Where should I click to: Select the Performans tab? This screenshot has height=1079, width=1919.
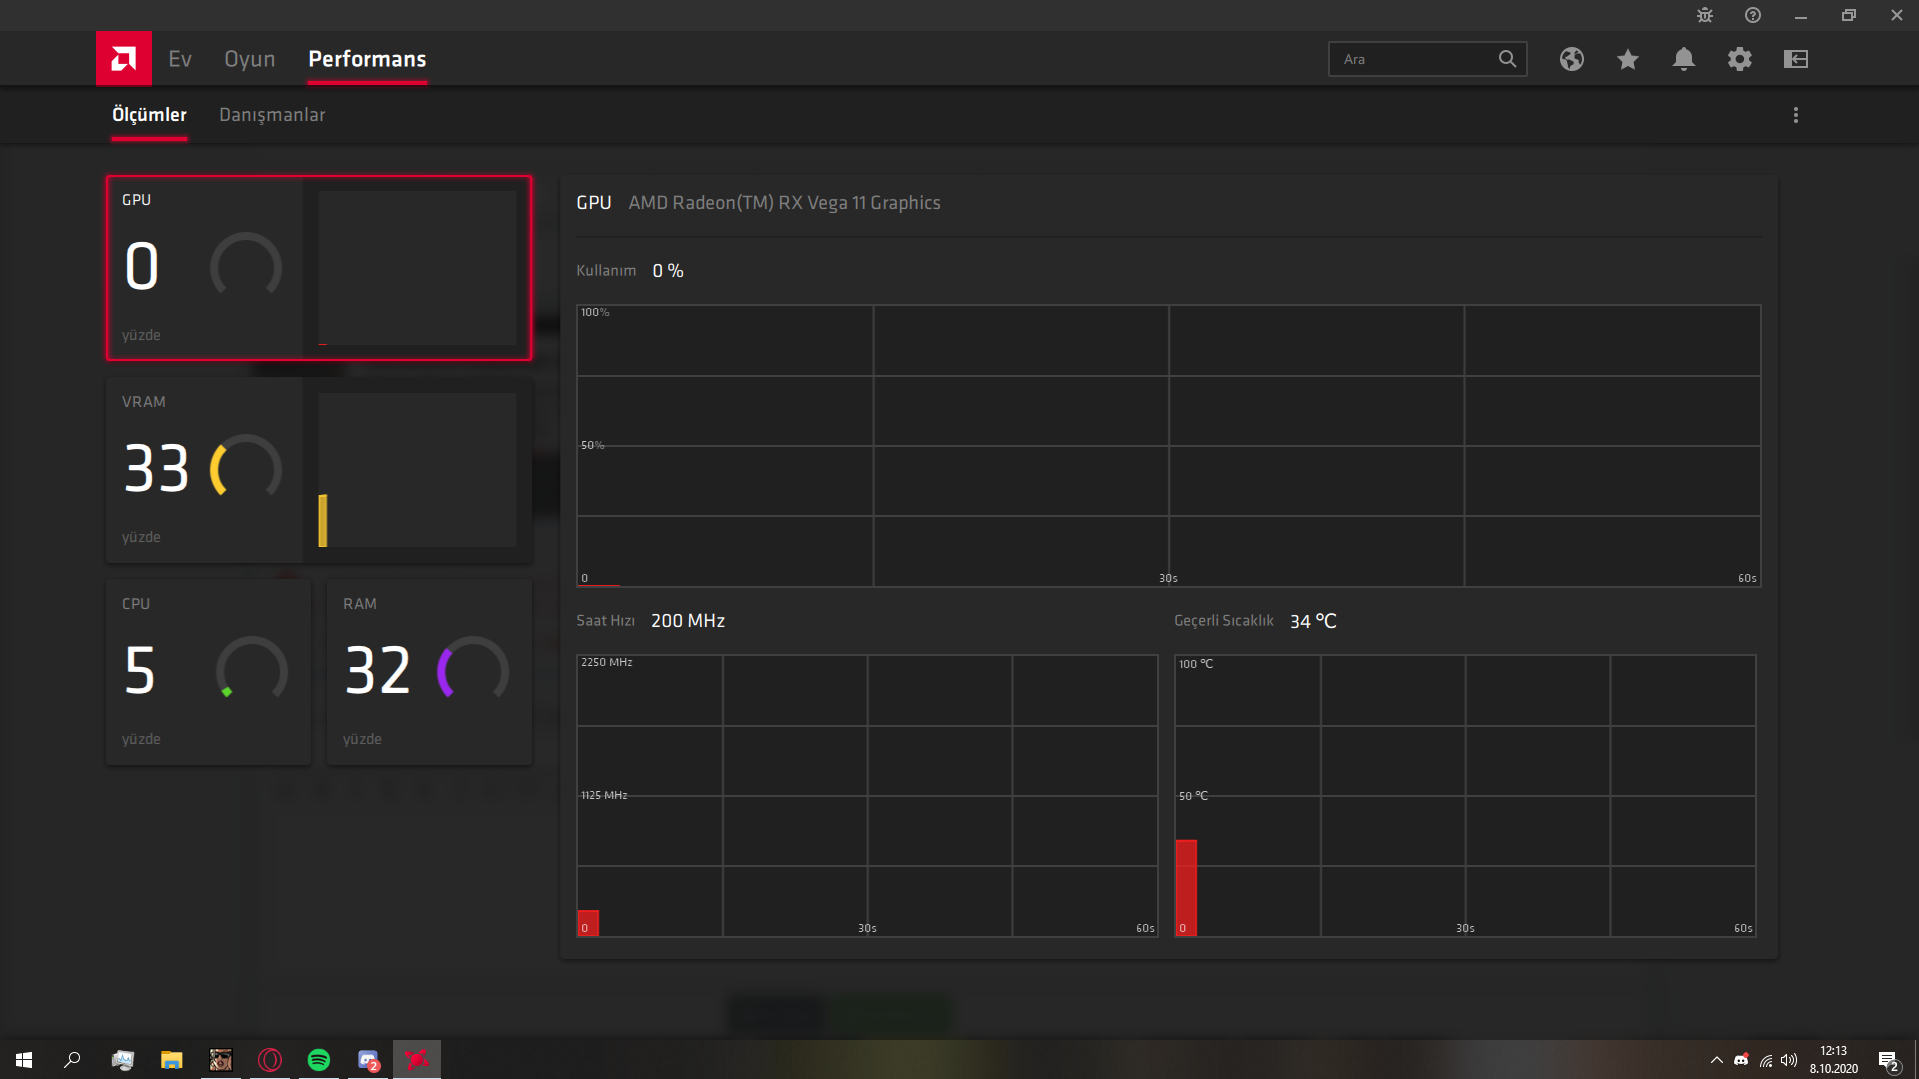click(367, 59)
